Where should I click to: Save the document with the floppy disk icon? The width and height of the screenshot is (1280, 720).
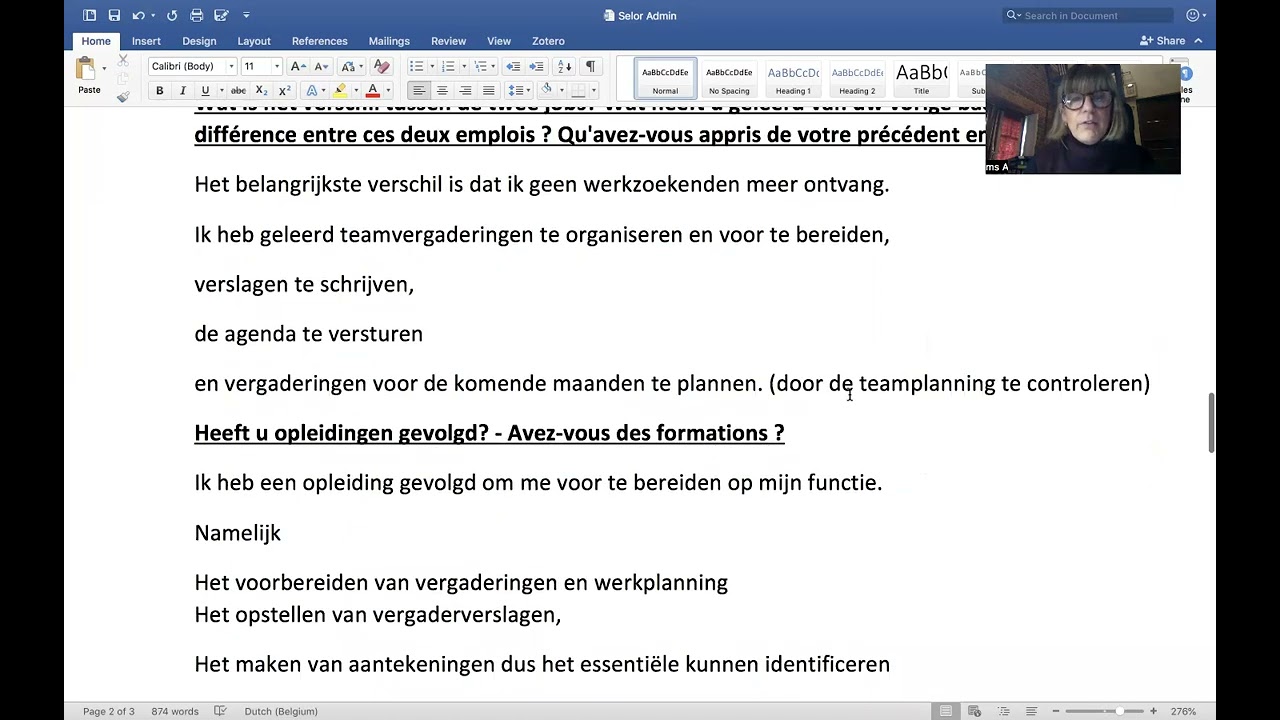(x=114, y=15)
